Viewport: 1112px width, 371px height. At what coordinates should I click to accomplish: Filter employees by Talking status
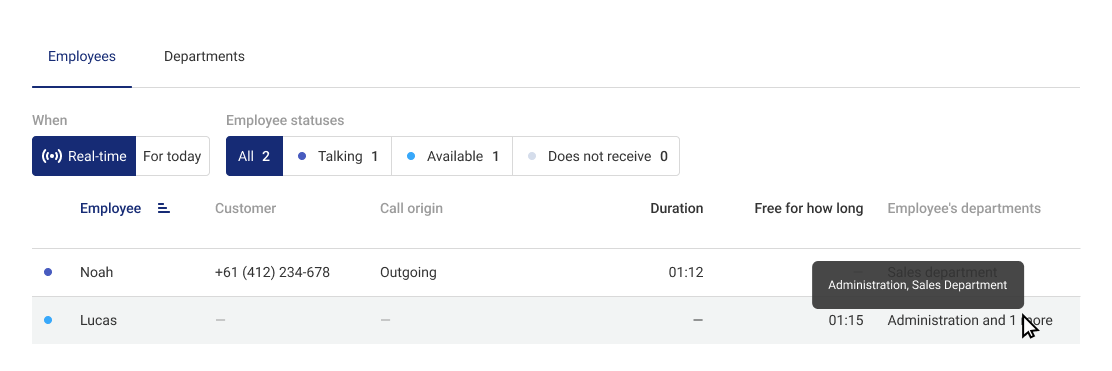(338, 156)
